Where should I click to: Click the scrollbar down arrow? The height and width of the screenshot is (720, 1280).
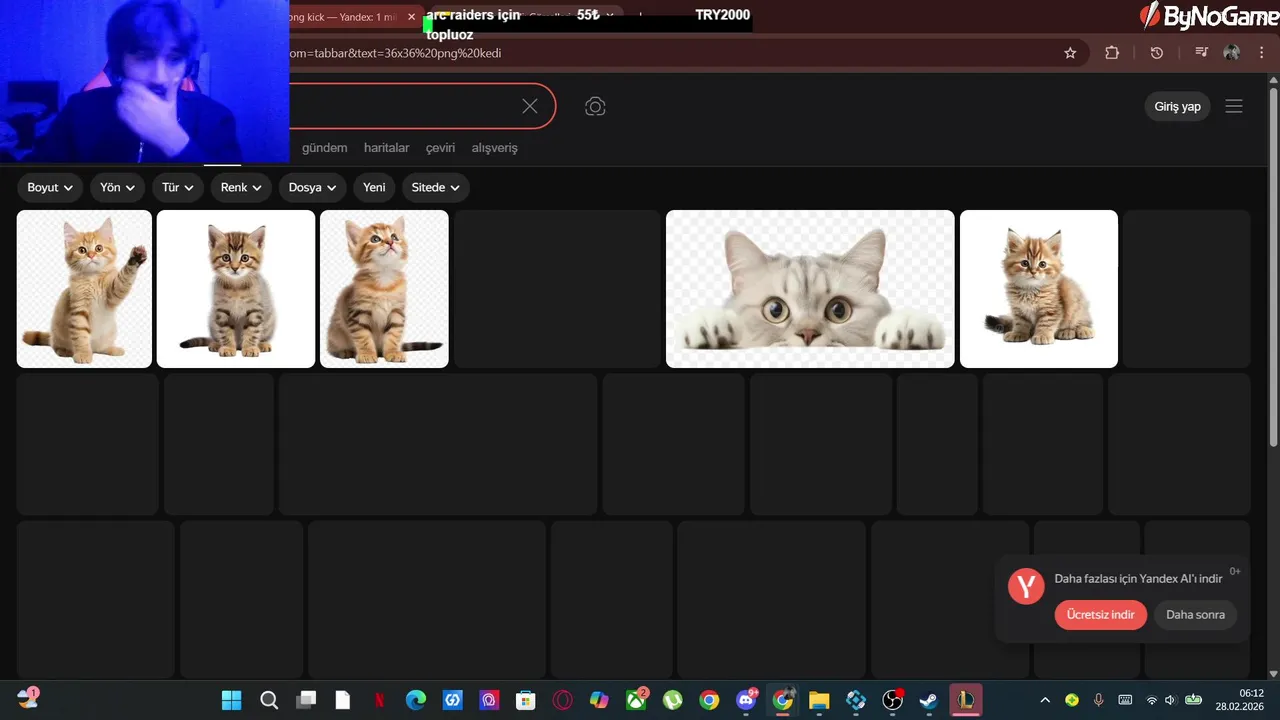(1273, 674)
